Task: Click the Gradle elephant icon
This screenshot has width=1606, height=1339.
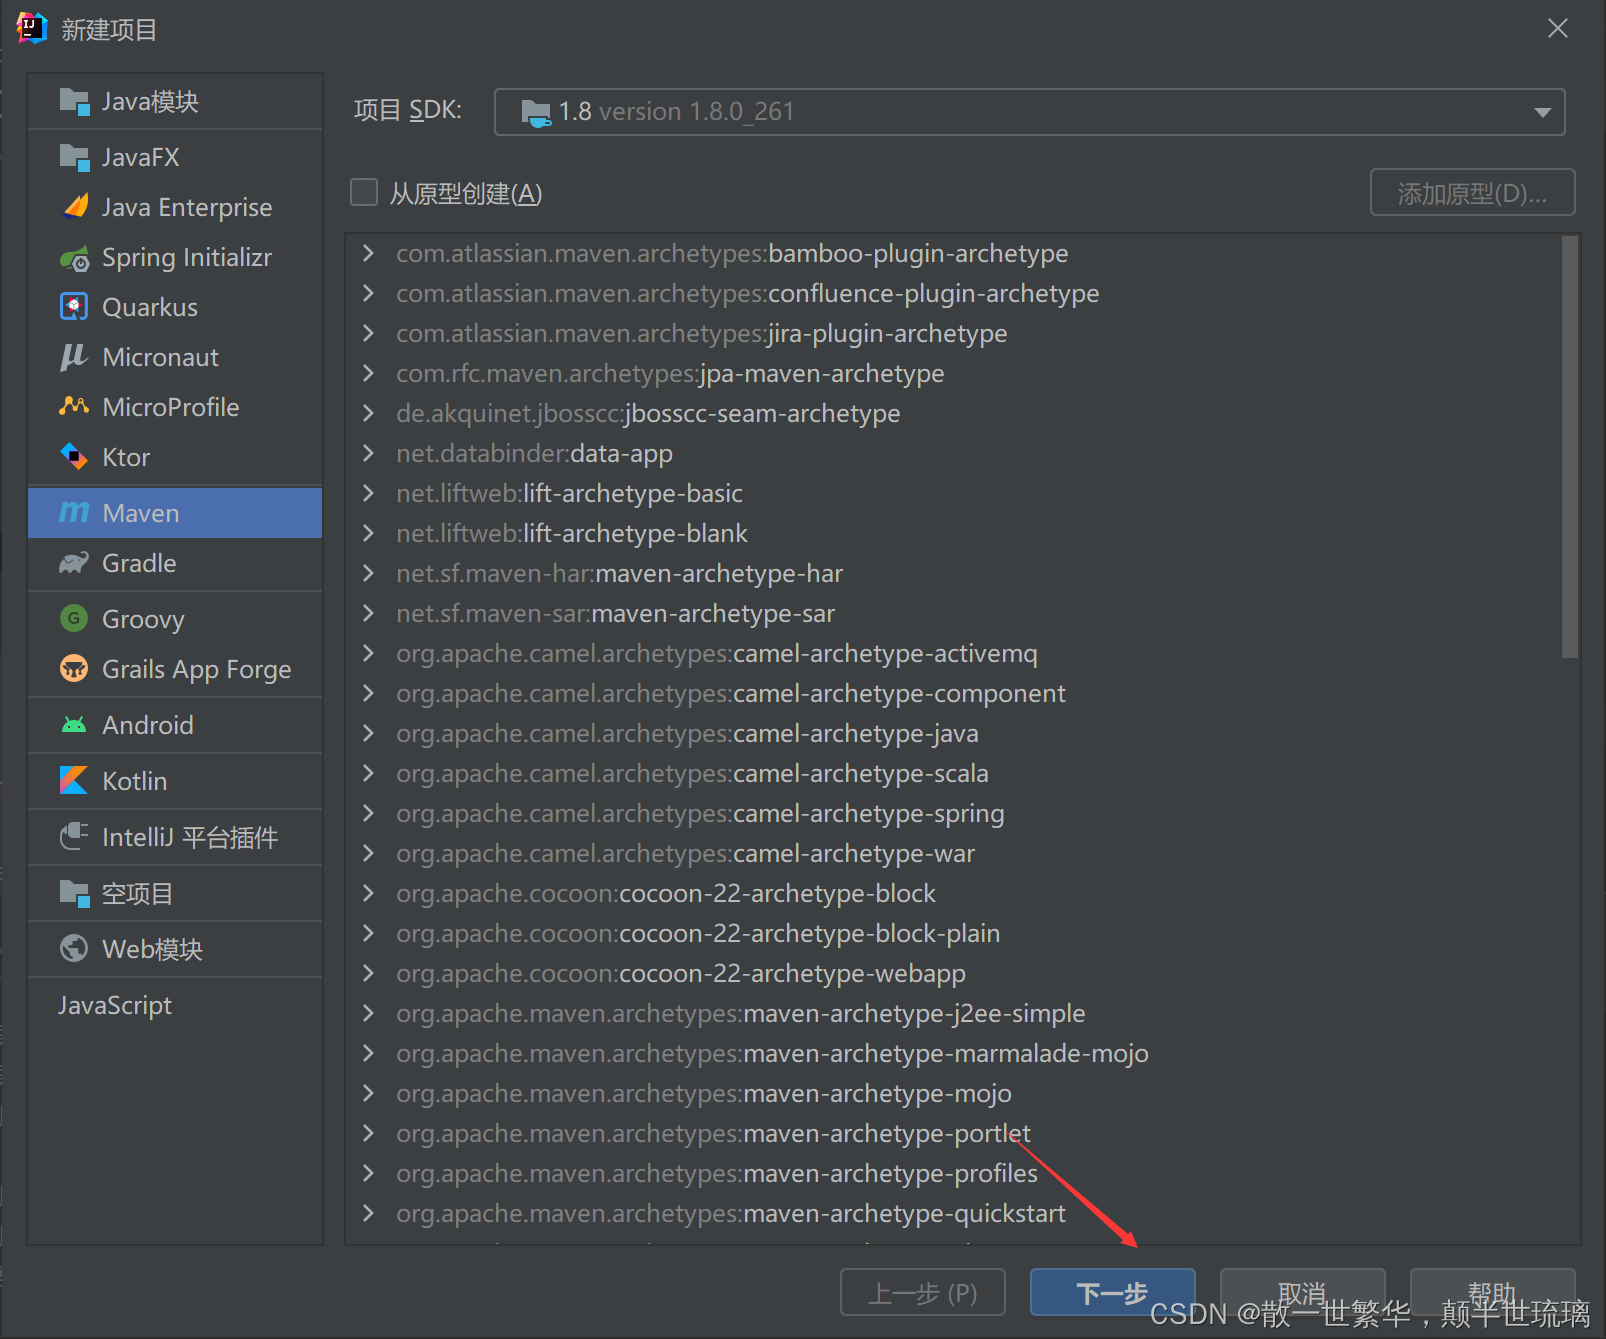Action: coord(74,563)
